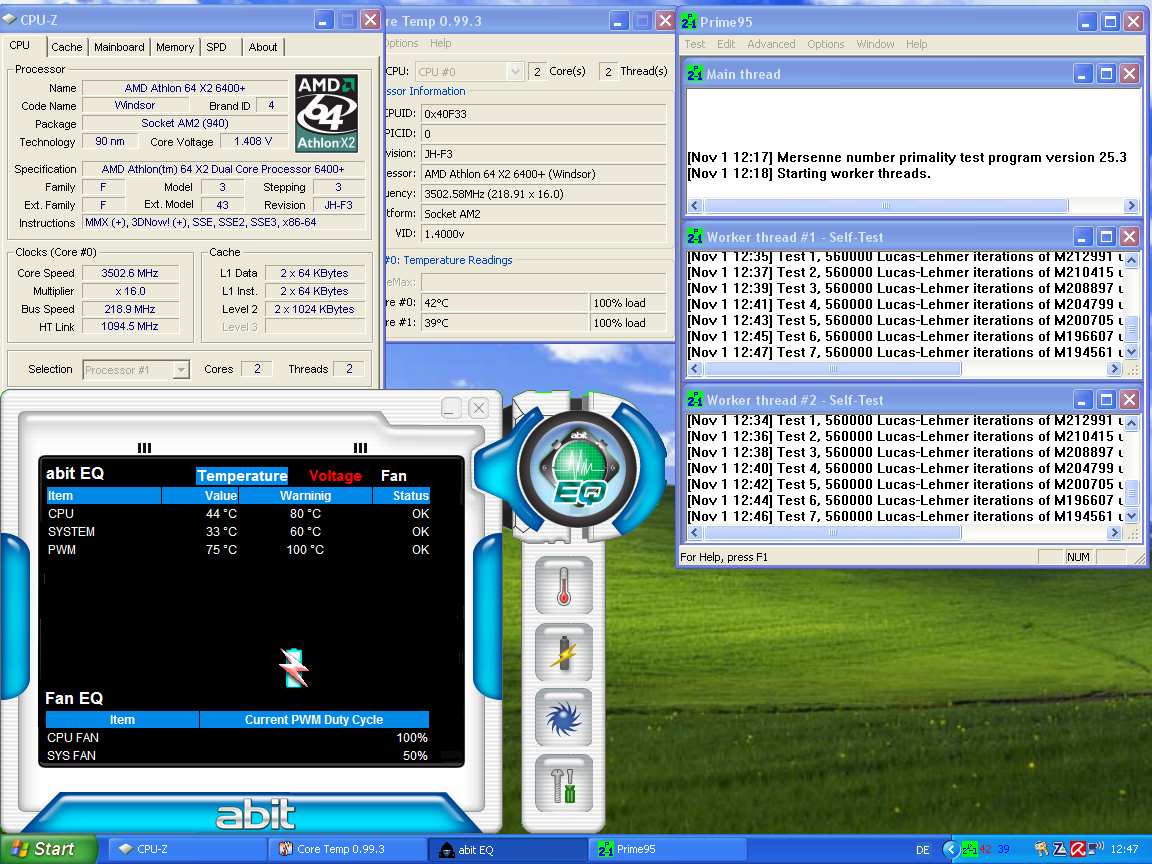Open the abit EQ temperature thermometer icon
The width and height of the screenshot is (1152, 864).
[x=564, y=586]
